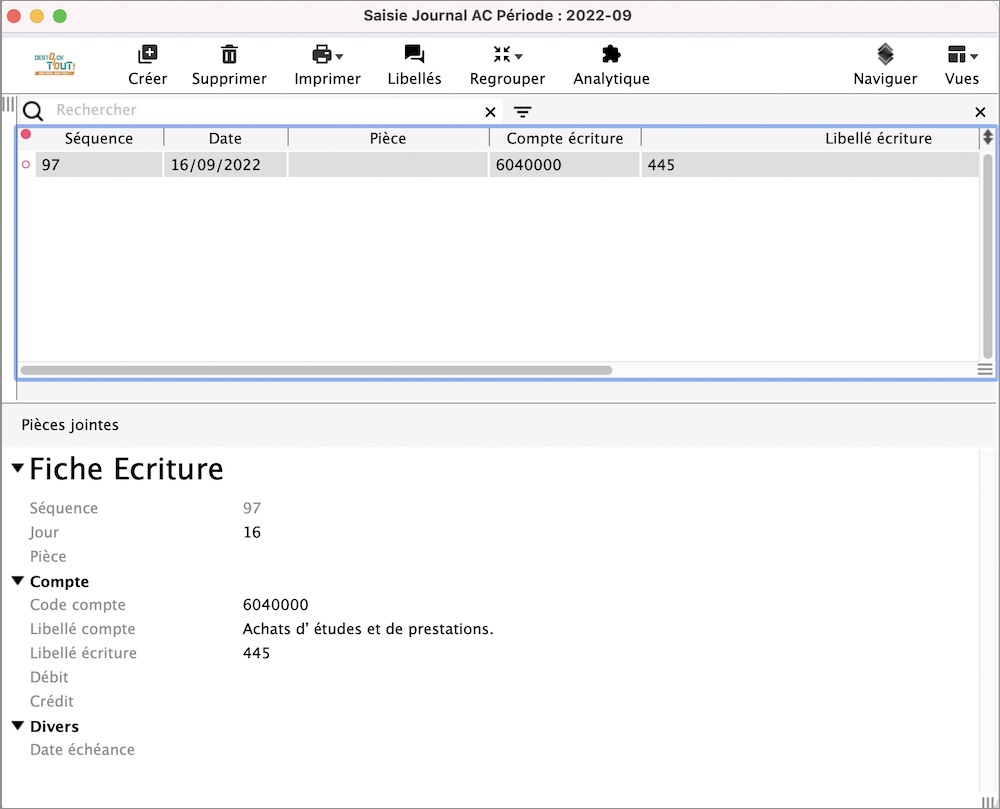Viewport: 1000px width, 809px height.
Task: Click the bottom-right resize grip icon
Action: coord(988,802)
